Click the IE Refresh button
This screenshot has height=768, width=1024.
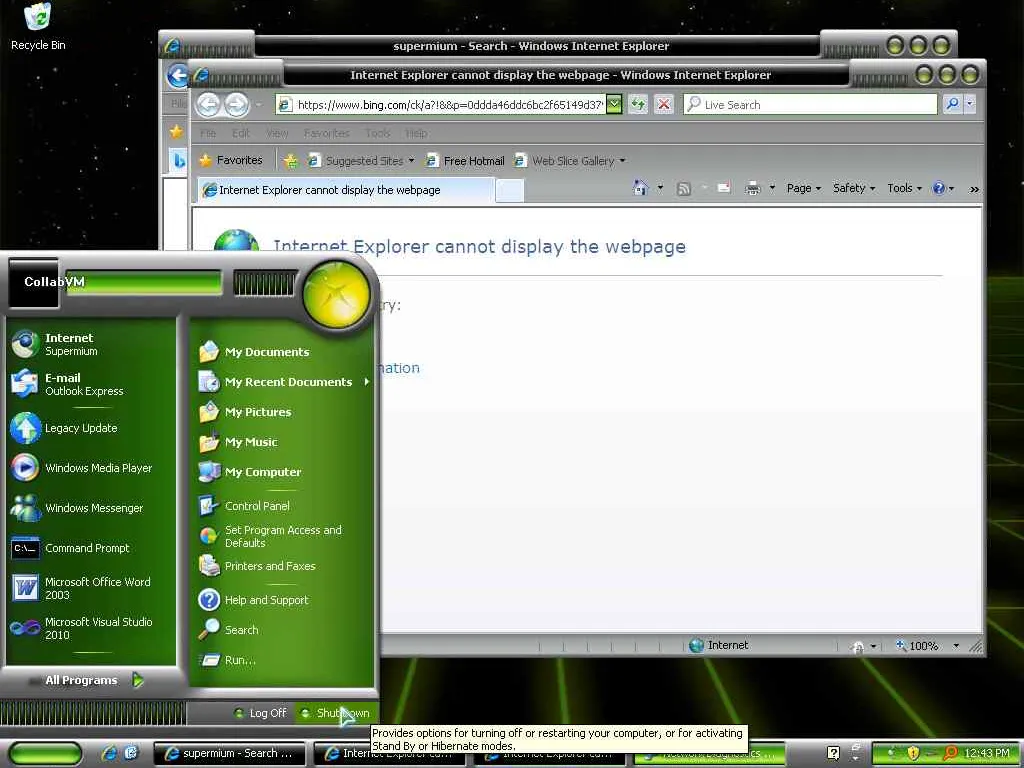click(x=638, y=104)
